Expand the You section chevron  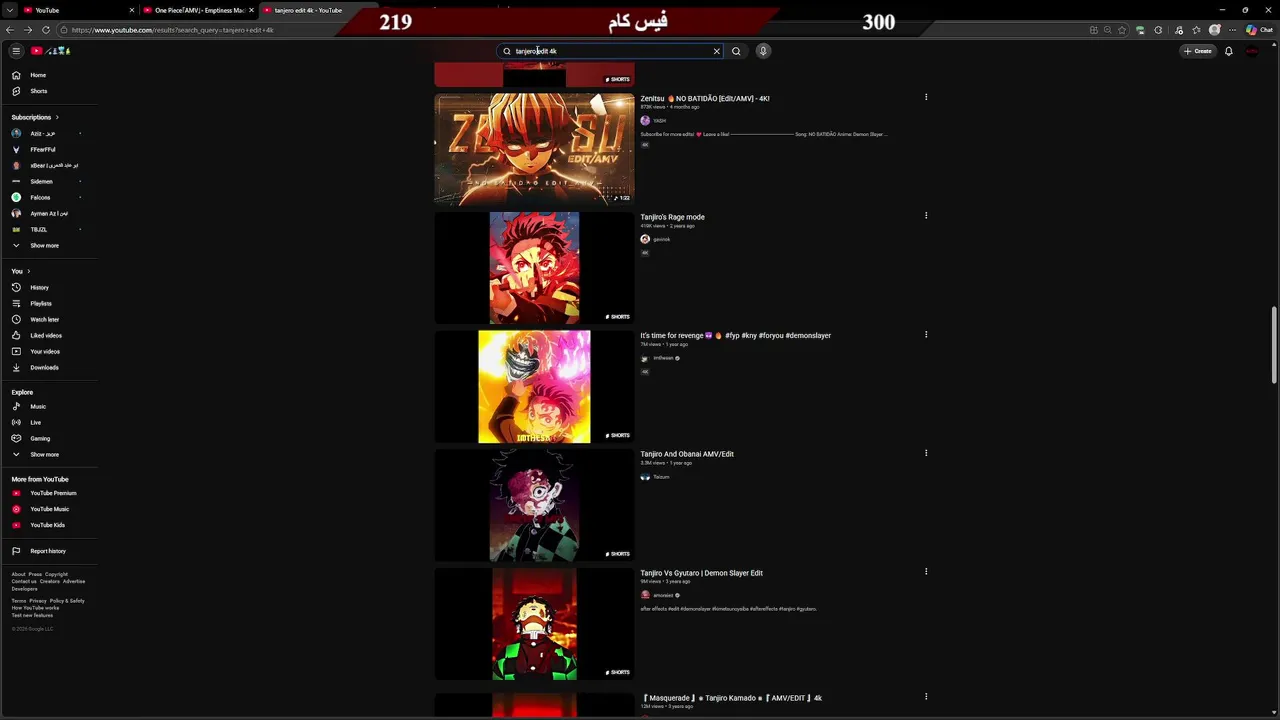[x=28, y=271]
